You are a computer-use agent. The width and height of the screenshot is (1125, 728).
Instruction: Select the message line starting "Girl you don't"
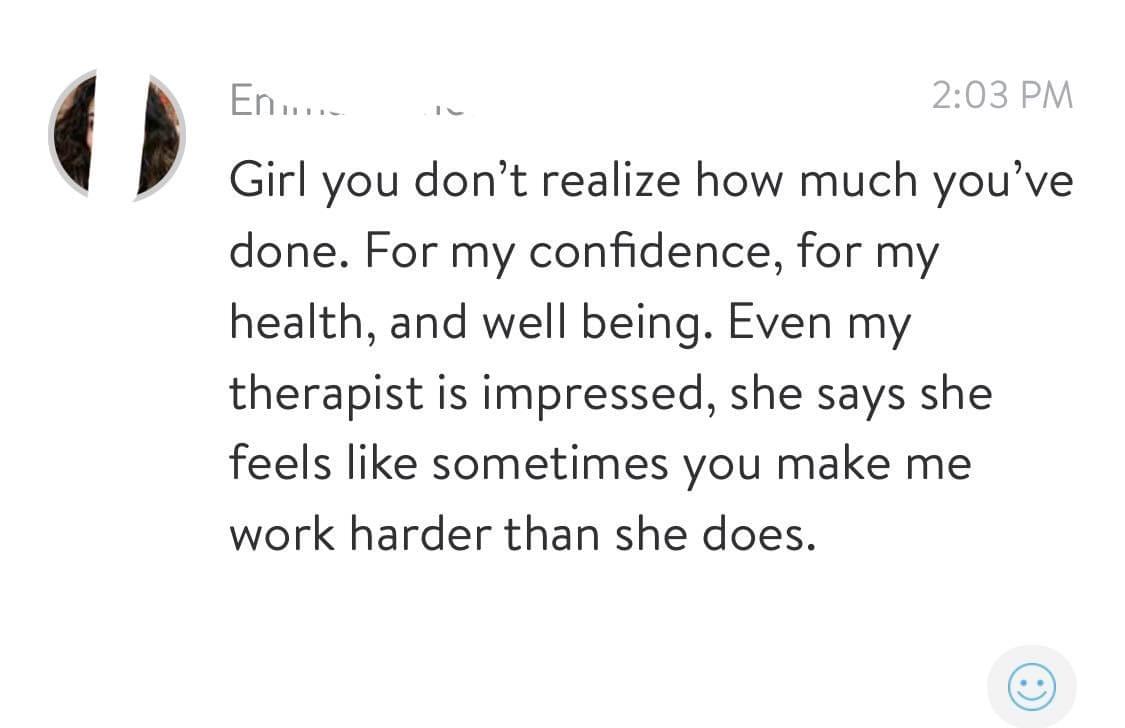click(x=651, y=181)
